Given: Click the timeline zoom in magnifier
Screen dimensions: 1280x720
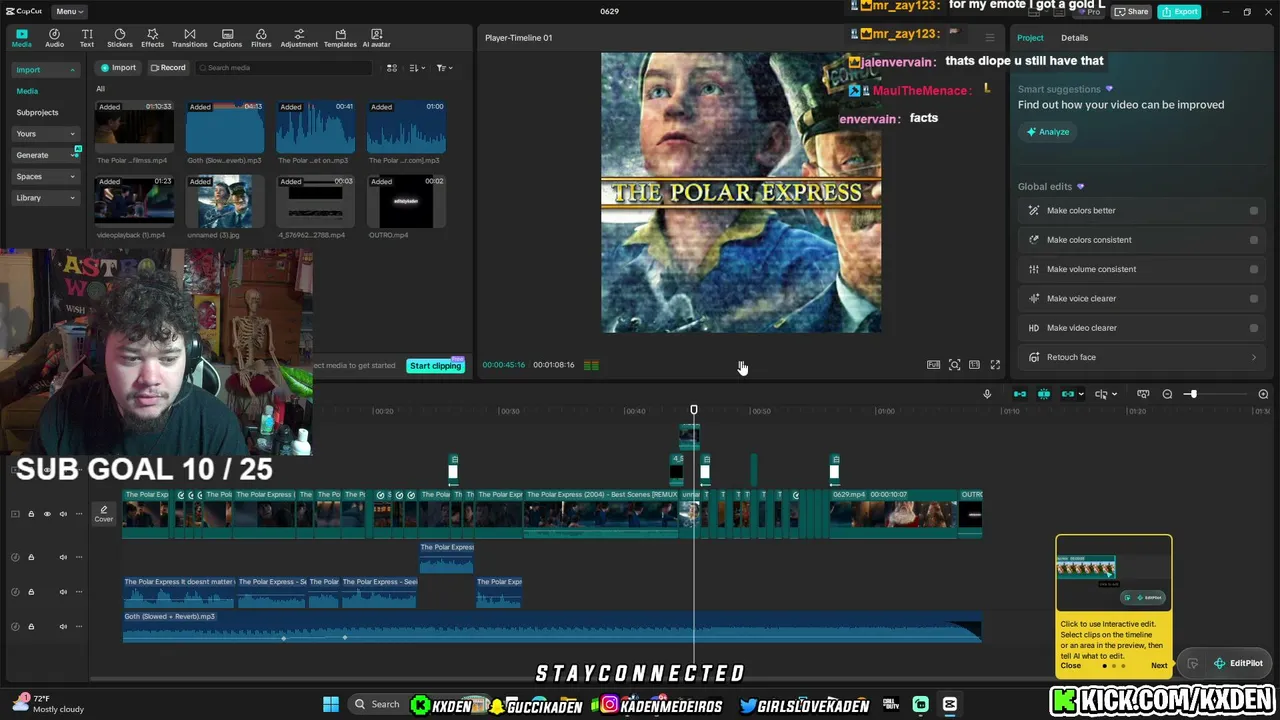Looking at the screenshot, I should pyautogui.click(x=1263, y=394).
